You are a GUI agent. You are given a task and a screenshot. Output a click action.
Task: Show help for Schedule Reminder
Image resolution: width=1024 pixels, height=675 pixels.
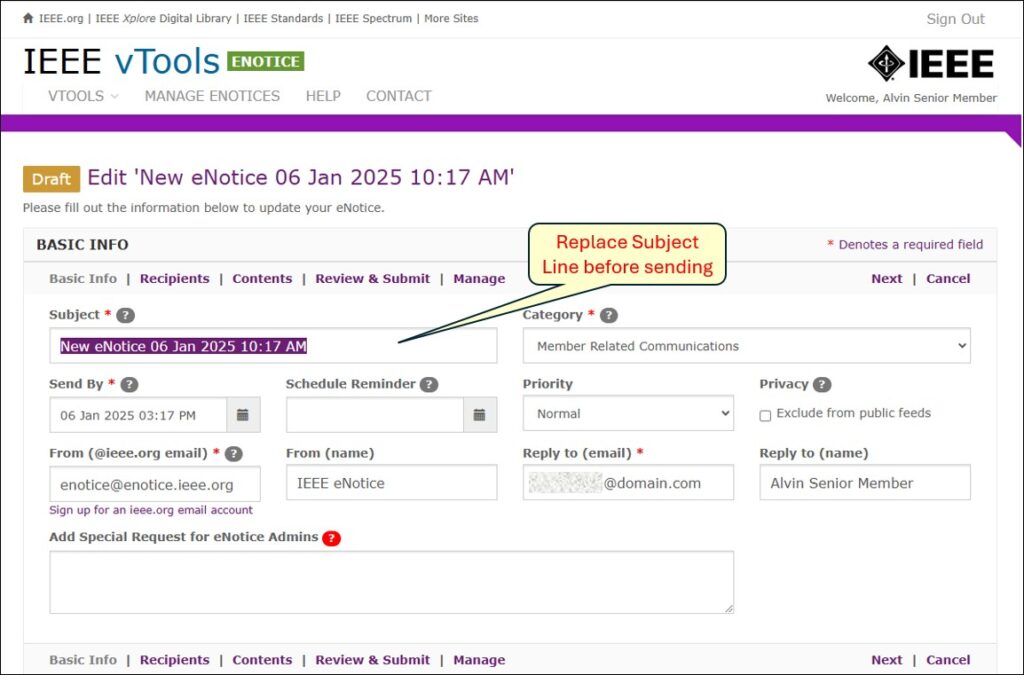[429, 385]
